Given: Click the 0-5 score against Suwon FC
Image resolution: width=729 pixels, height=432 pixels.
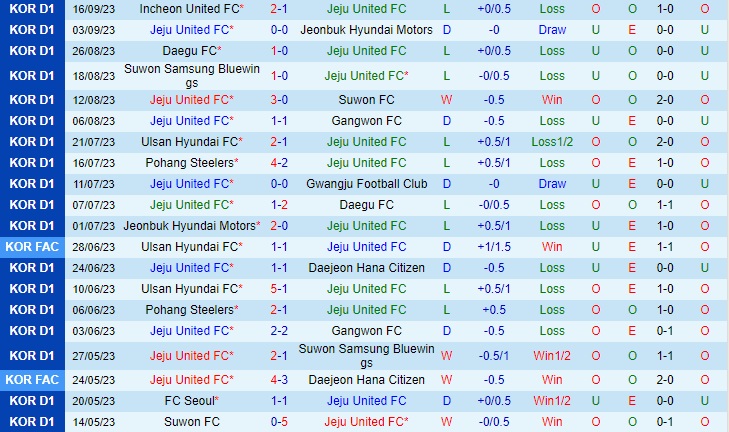Looking at the screenshot, I should coord(279,422).
